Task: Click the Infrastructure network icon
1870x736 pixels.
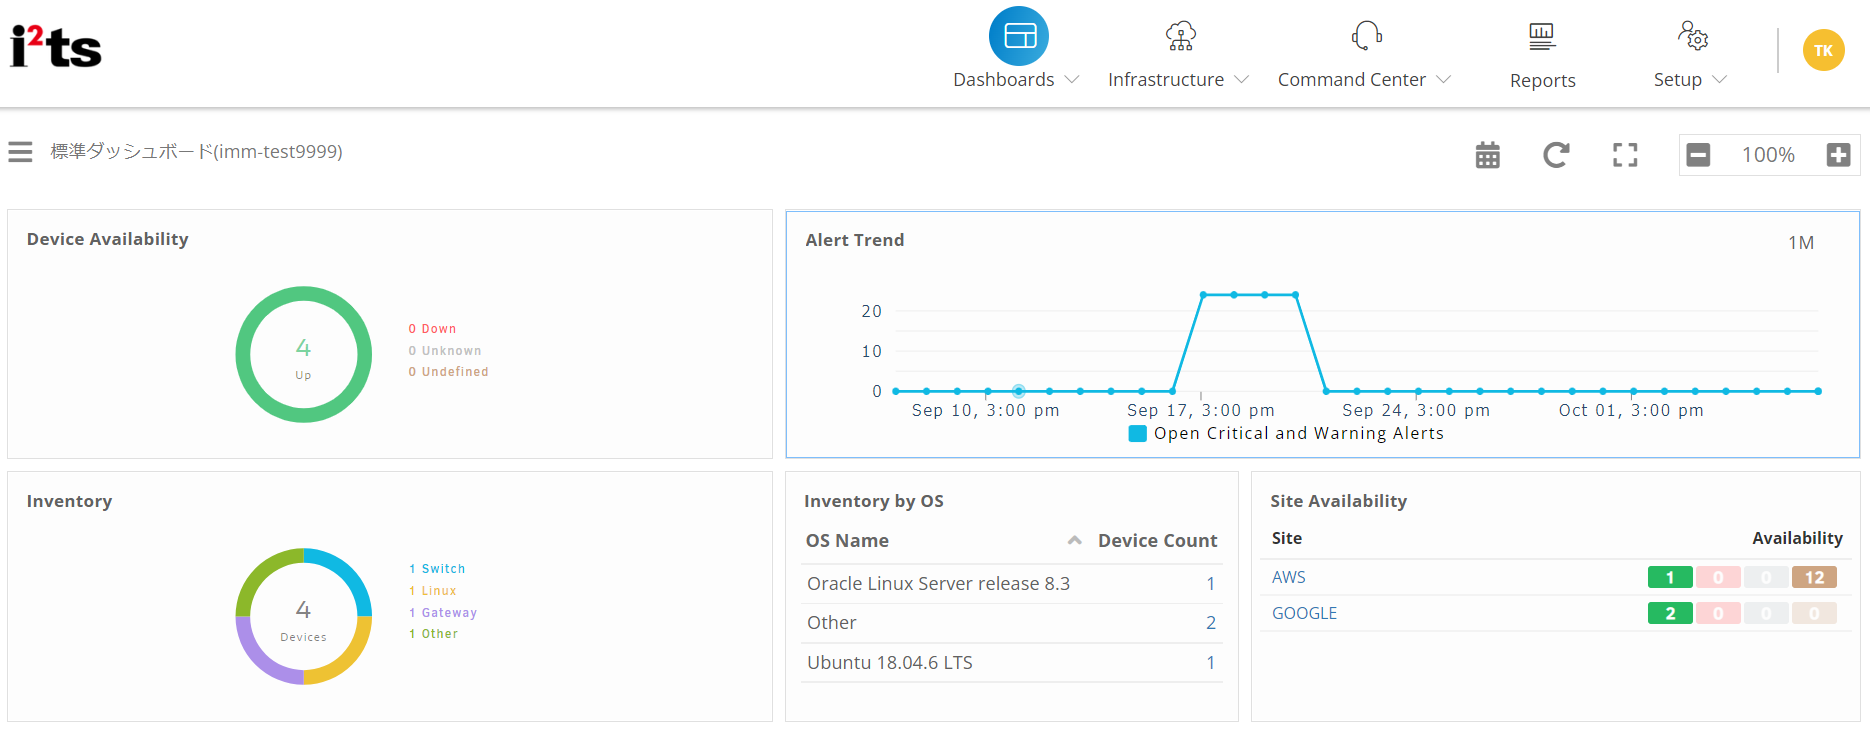Action: coord(1180,36)
